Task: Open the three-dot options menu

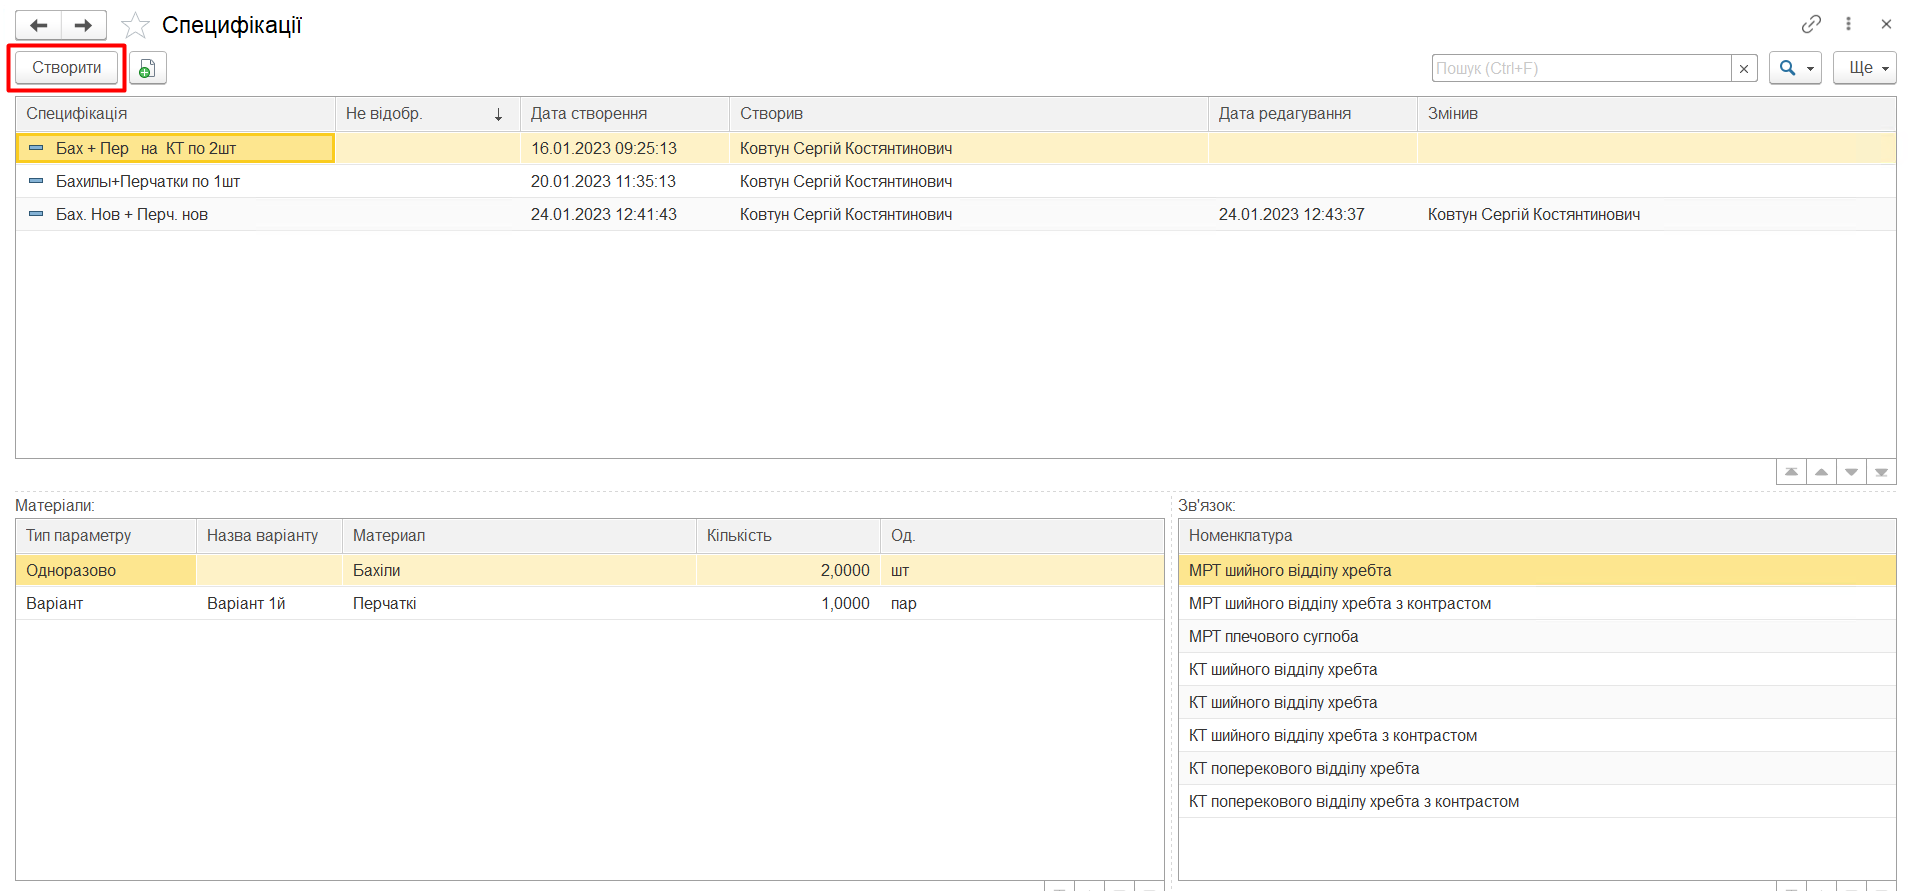Action: (x=1848, y=24)
